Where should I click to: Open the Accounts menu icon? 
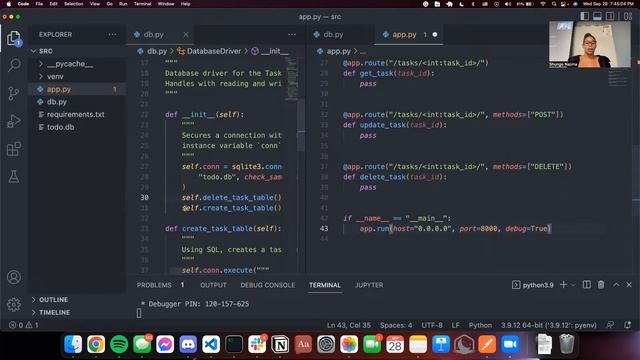[14, 277]
